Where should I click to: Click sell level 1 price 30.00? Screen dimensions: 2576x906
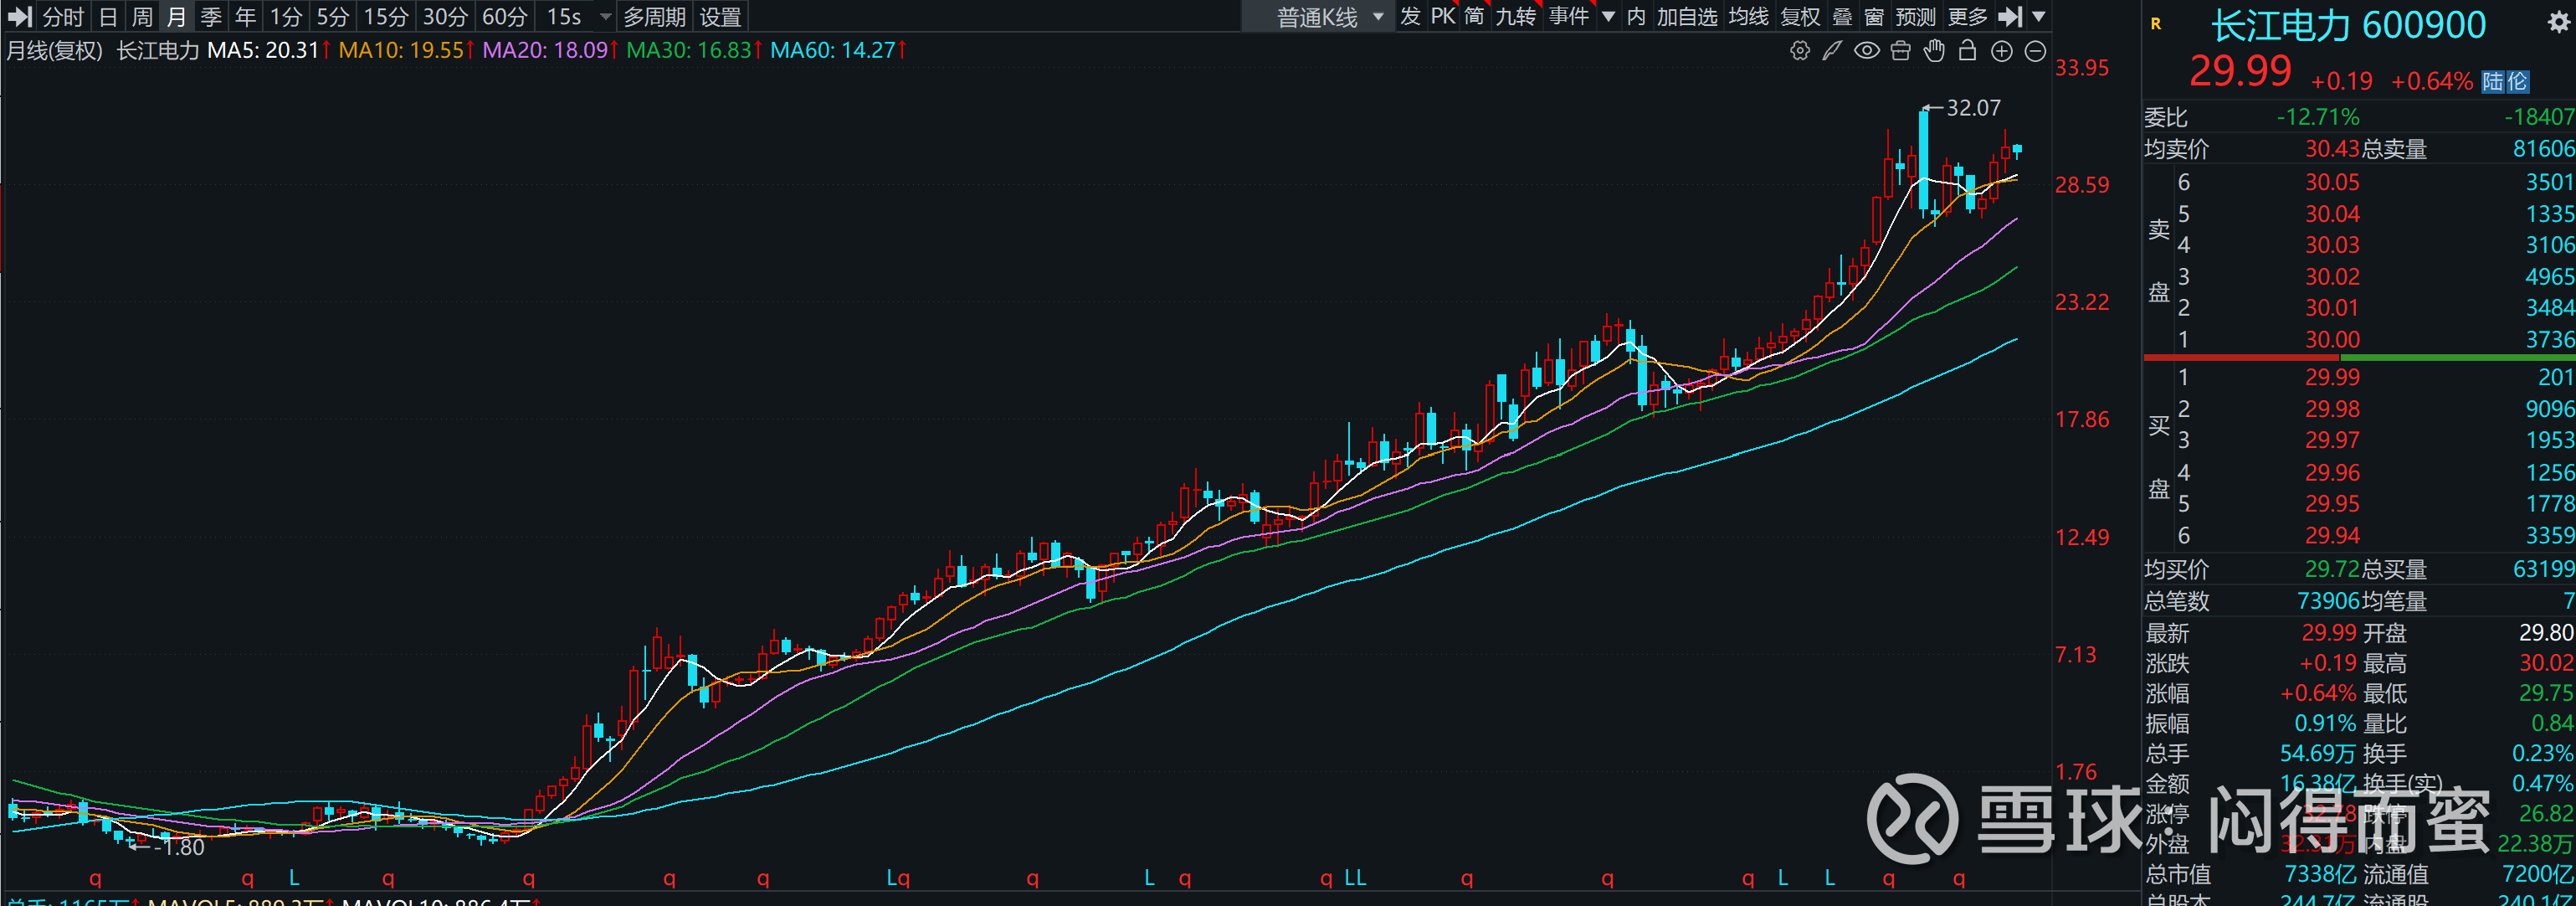tap(2332, 340)
